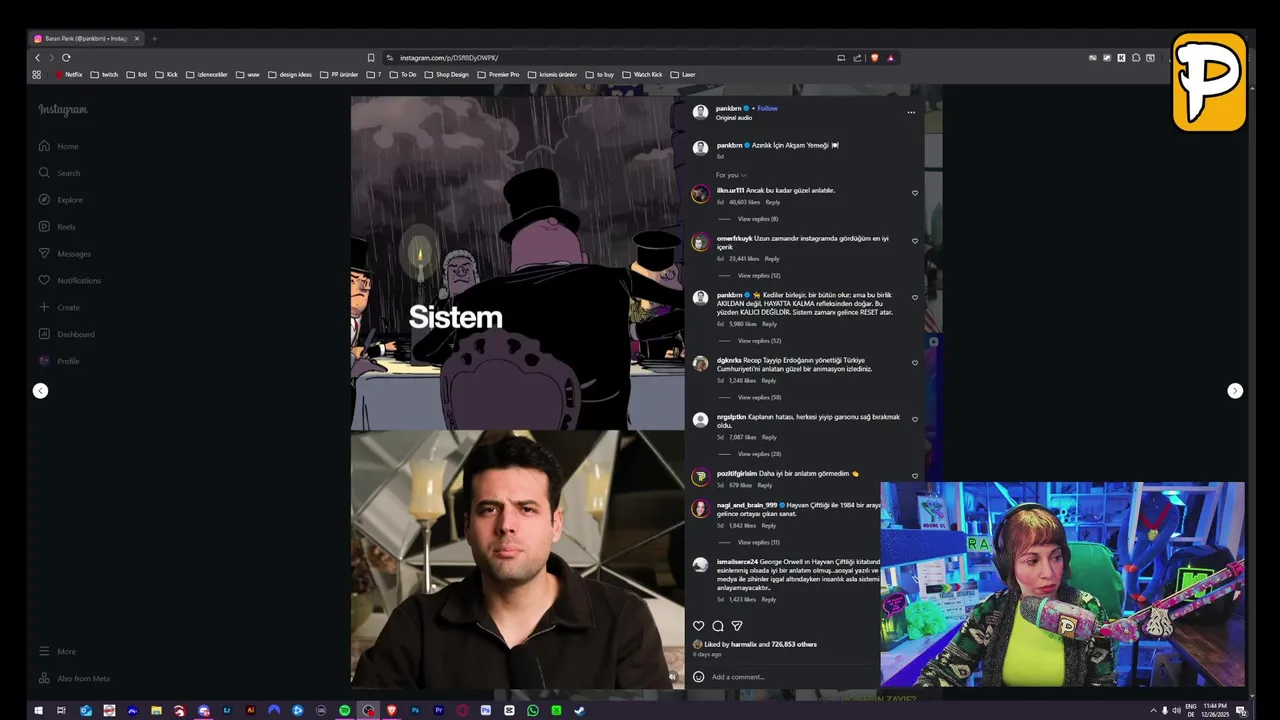Mute video with speaker icon on reel
Image resolution: width=1280 pixels, height=720 pixels.
click(x=672, y=677)
